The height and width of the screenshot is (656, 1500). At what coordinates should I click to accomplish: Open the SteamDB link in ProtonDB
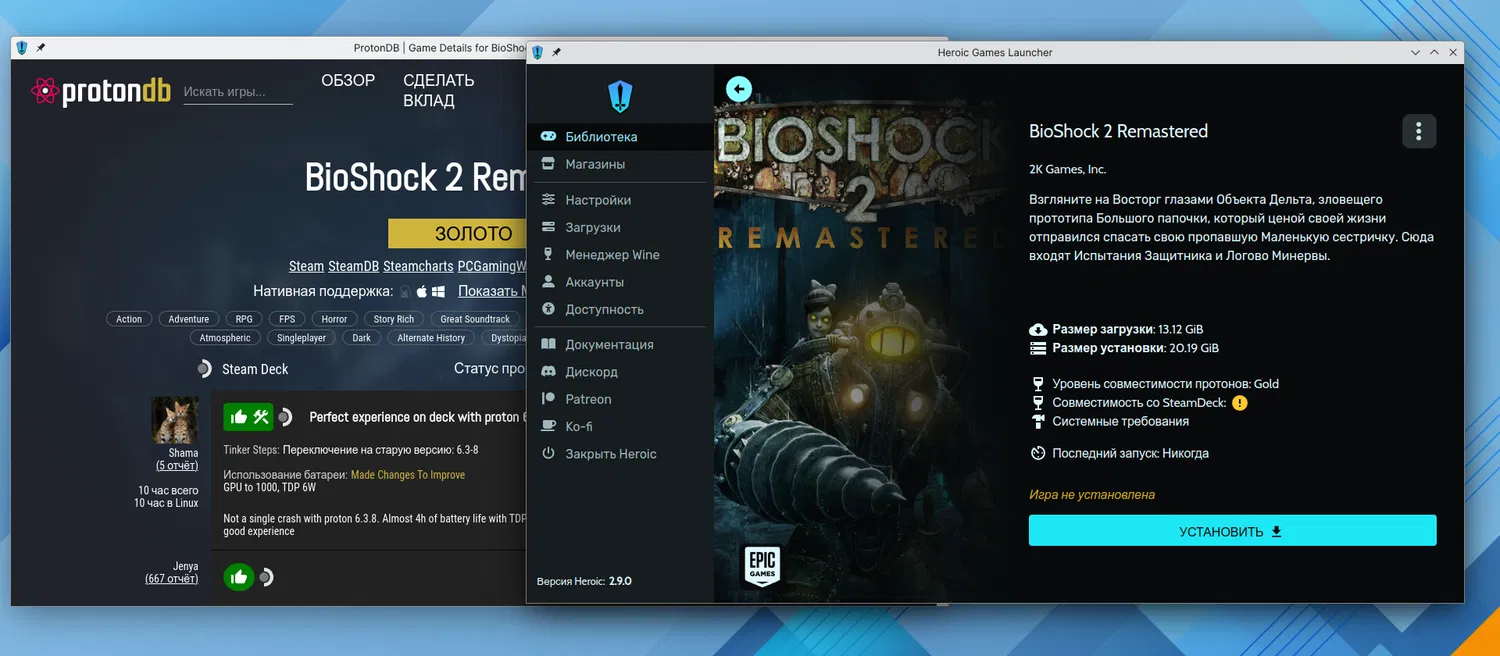coord(354,266)
